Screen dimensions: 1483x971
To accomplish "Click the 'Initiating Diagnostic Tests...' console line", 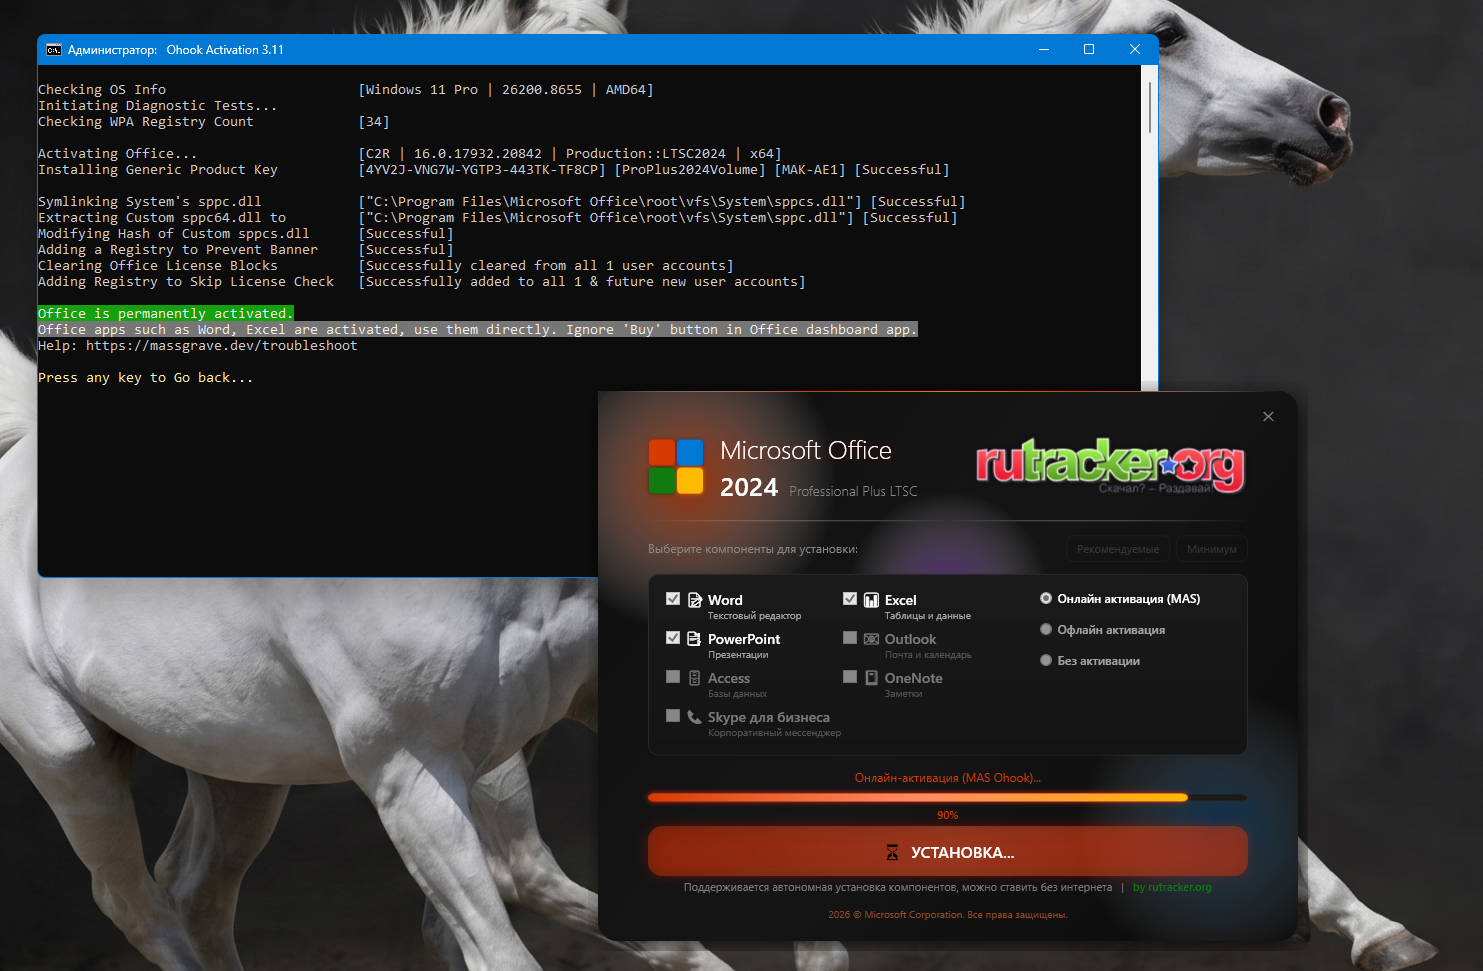I will (158, 106).
